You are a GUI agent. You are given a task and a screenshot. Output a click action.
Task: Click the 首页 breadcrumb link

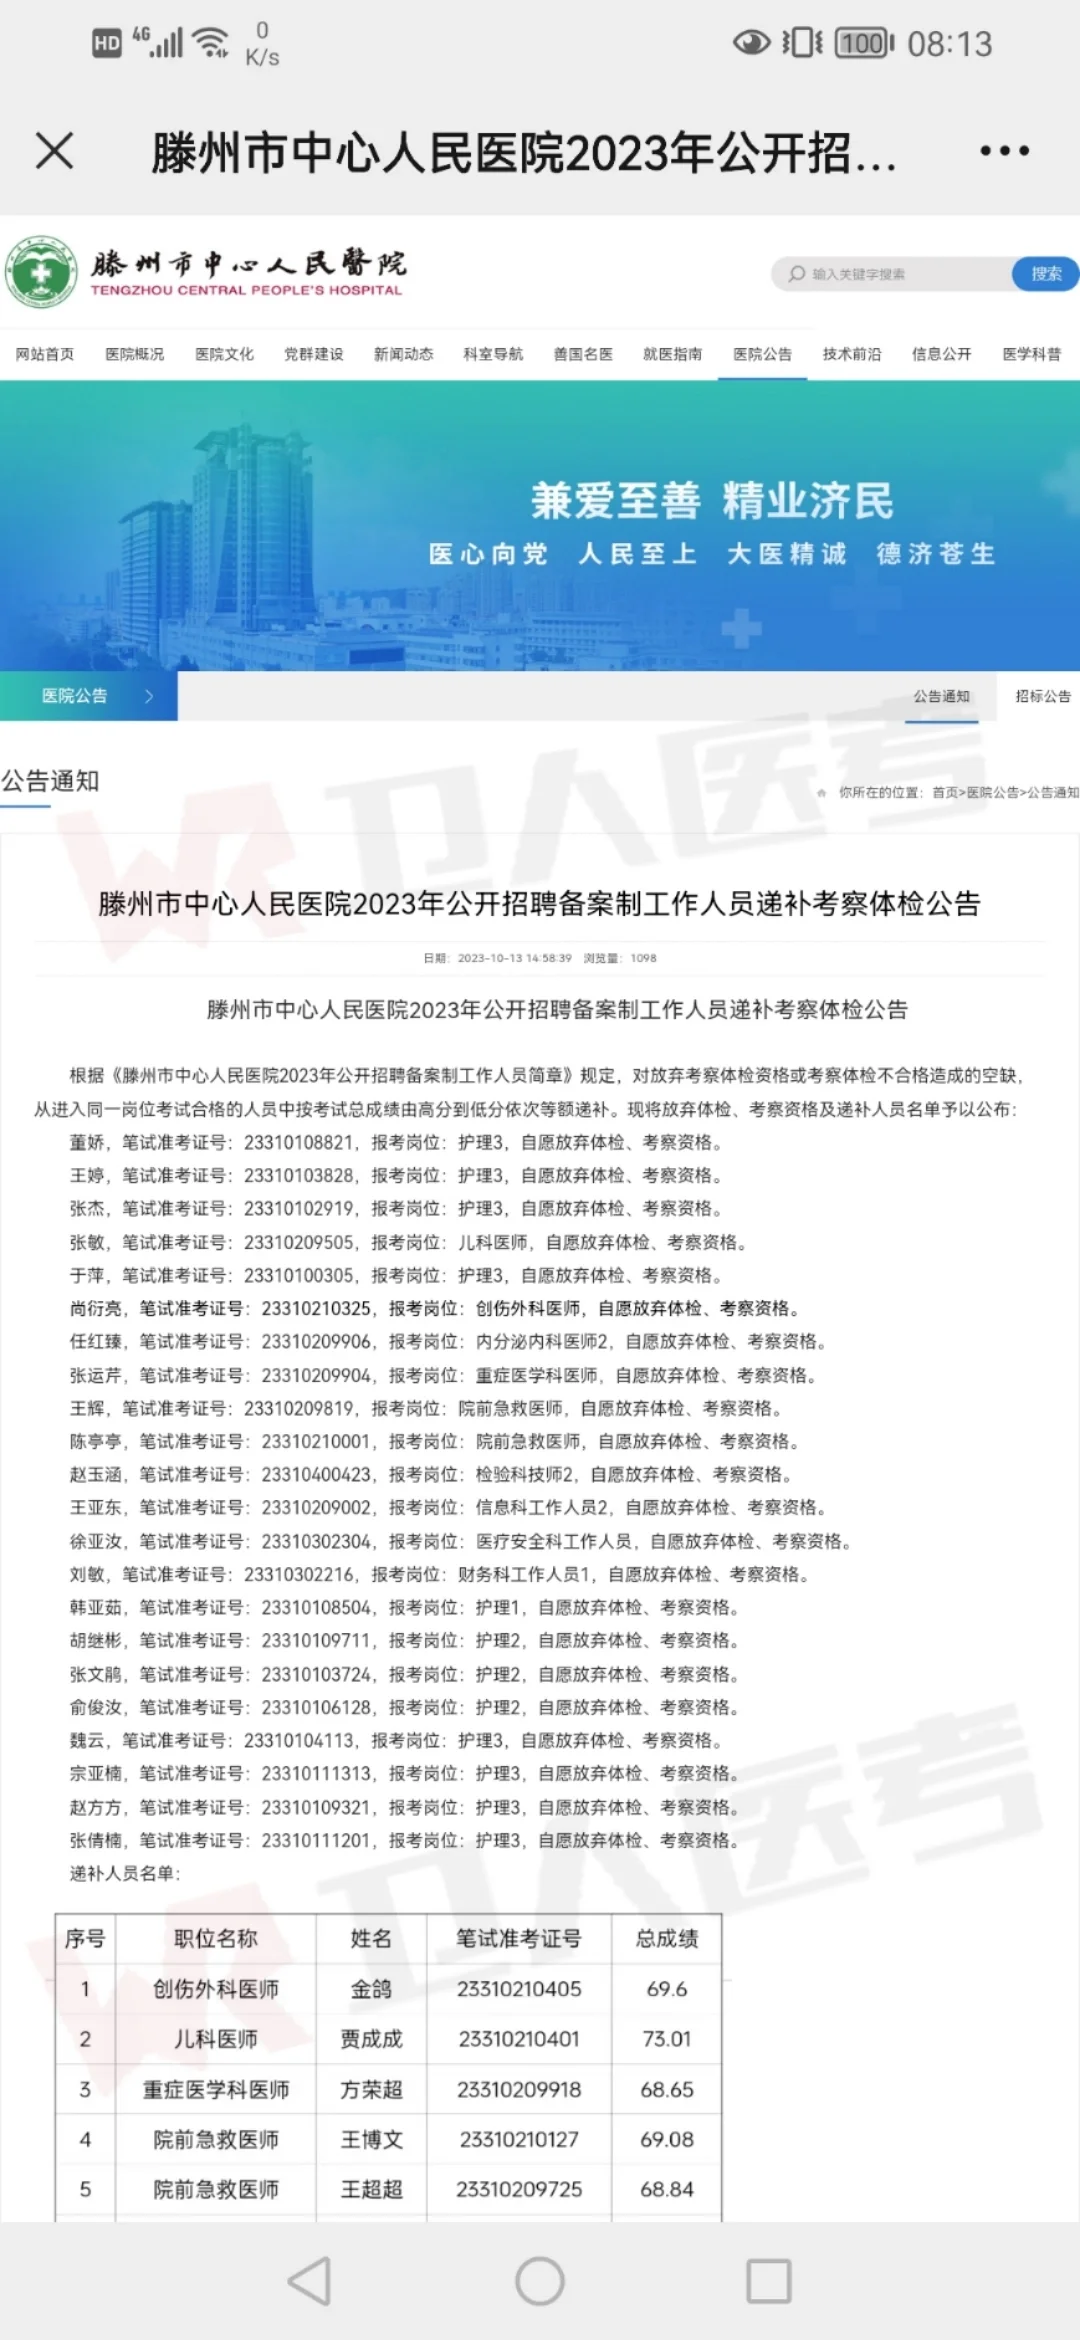click(945, 793)
